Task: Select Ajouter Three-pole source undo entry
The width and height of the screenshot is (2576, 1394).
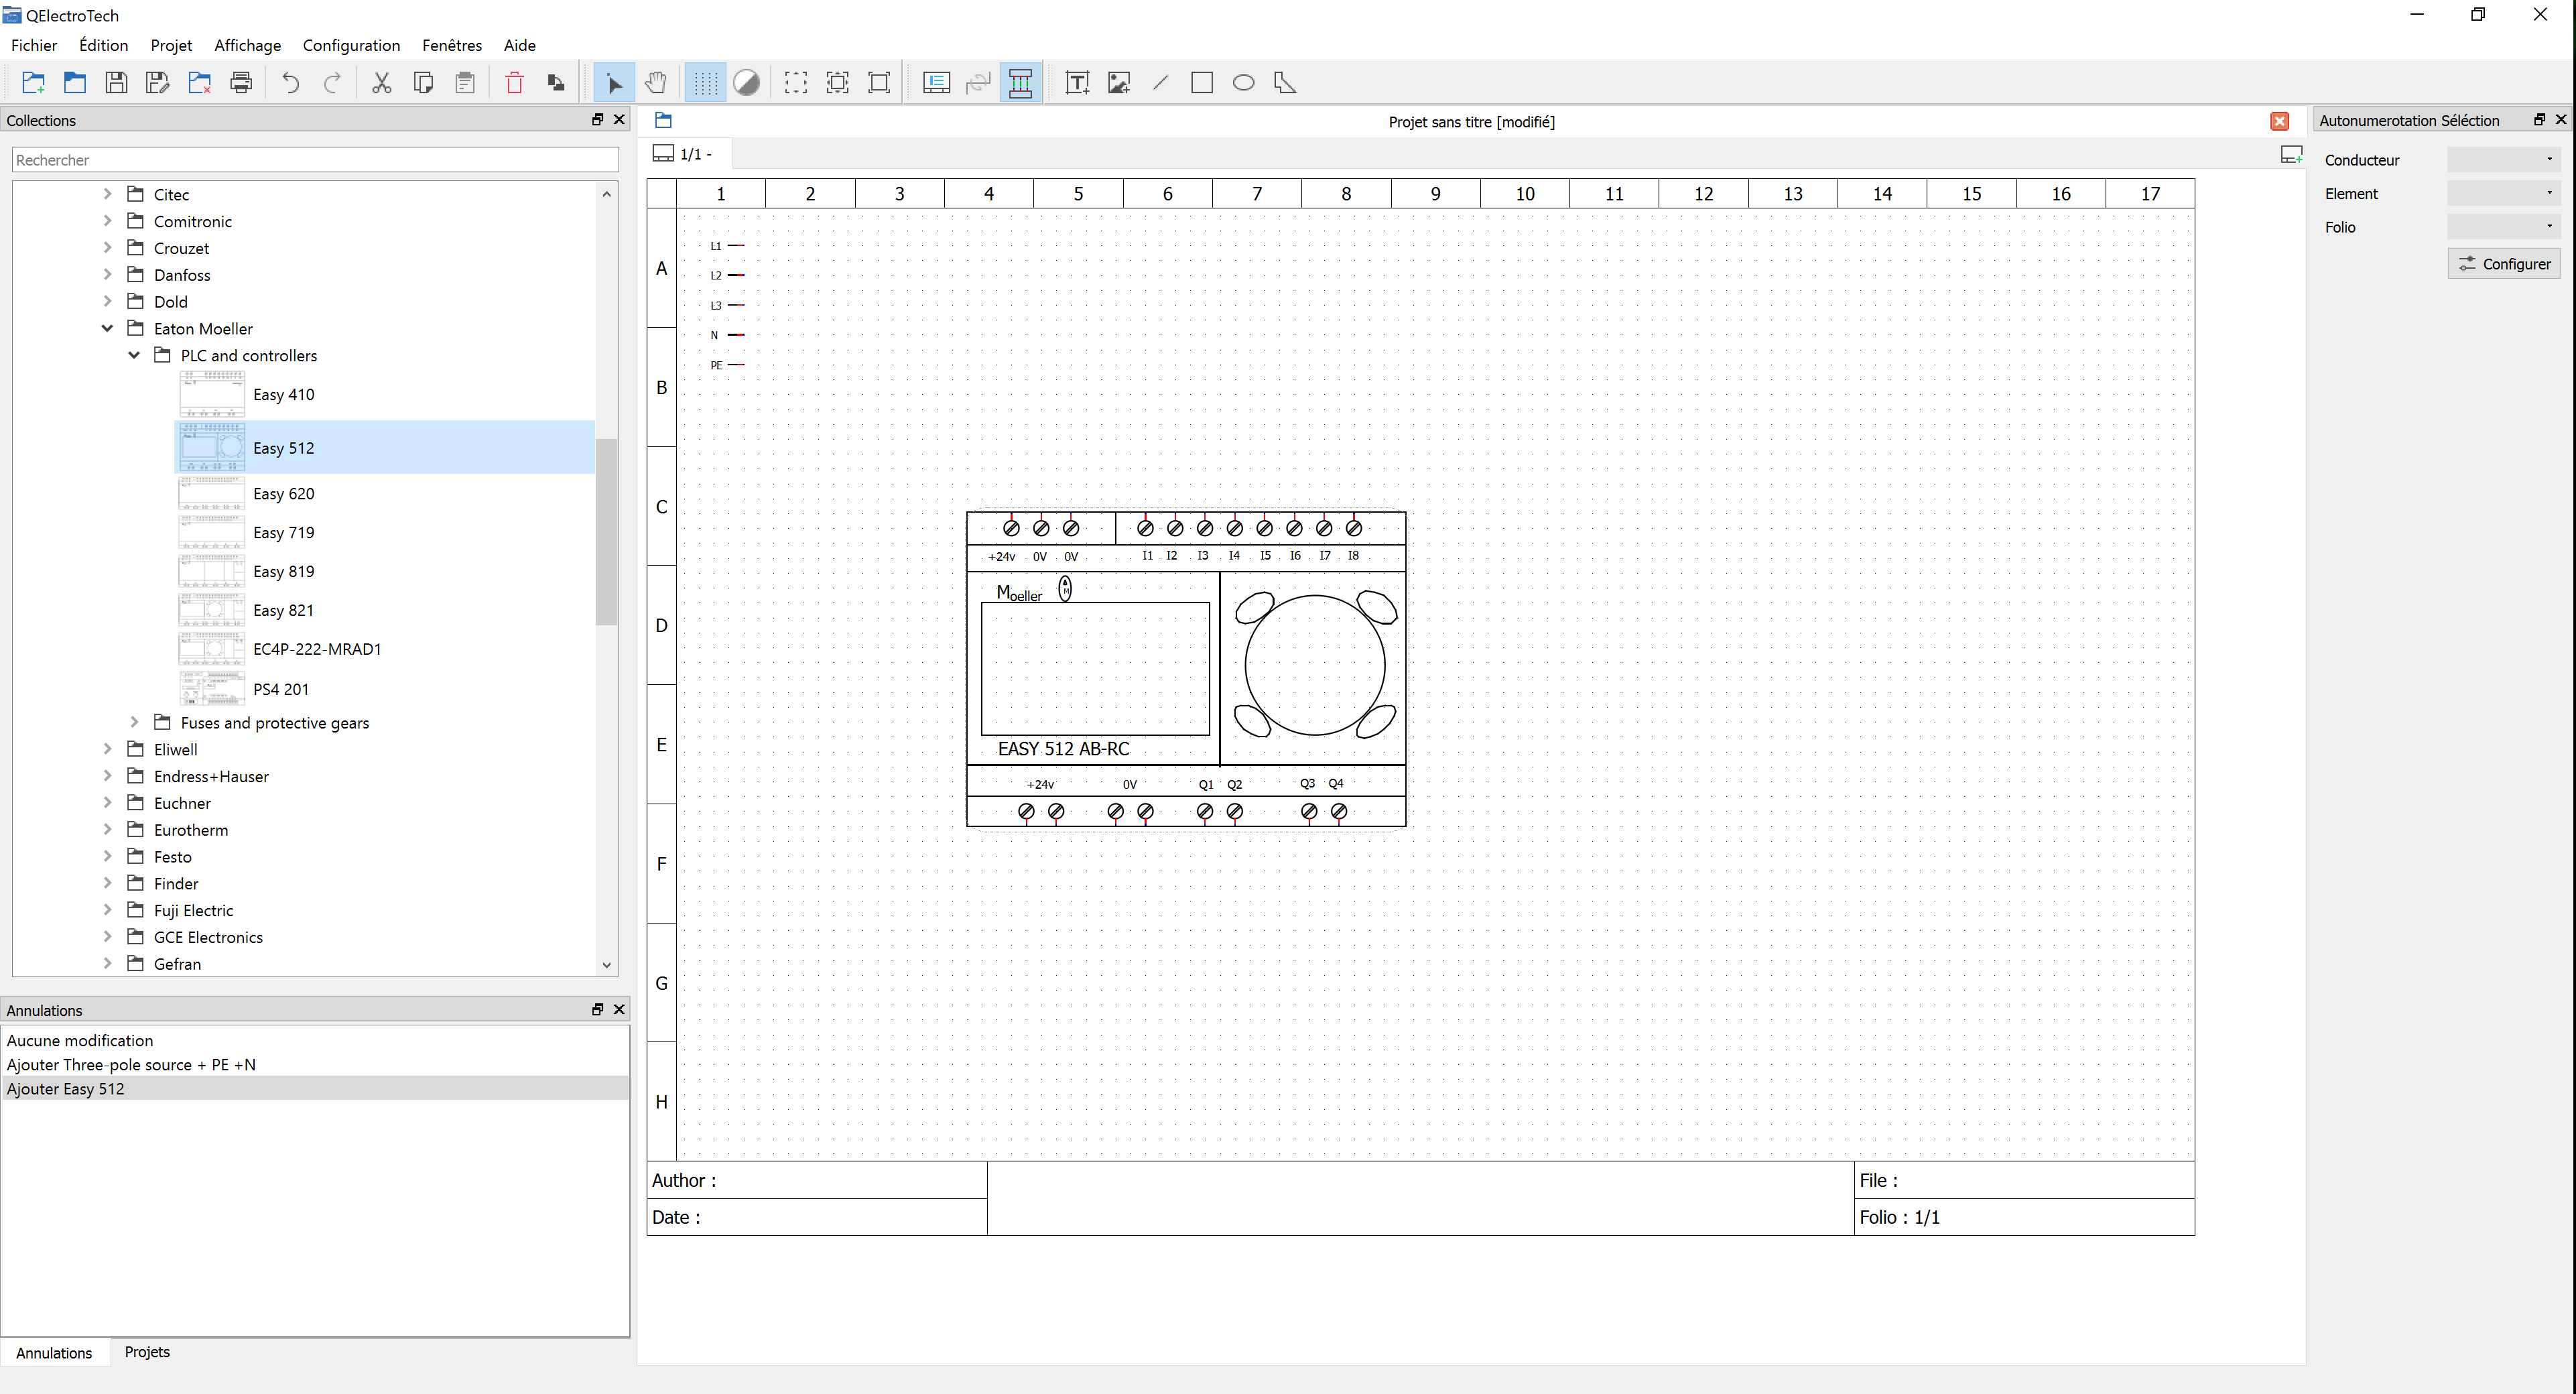Action: [x=131, y=1065]
